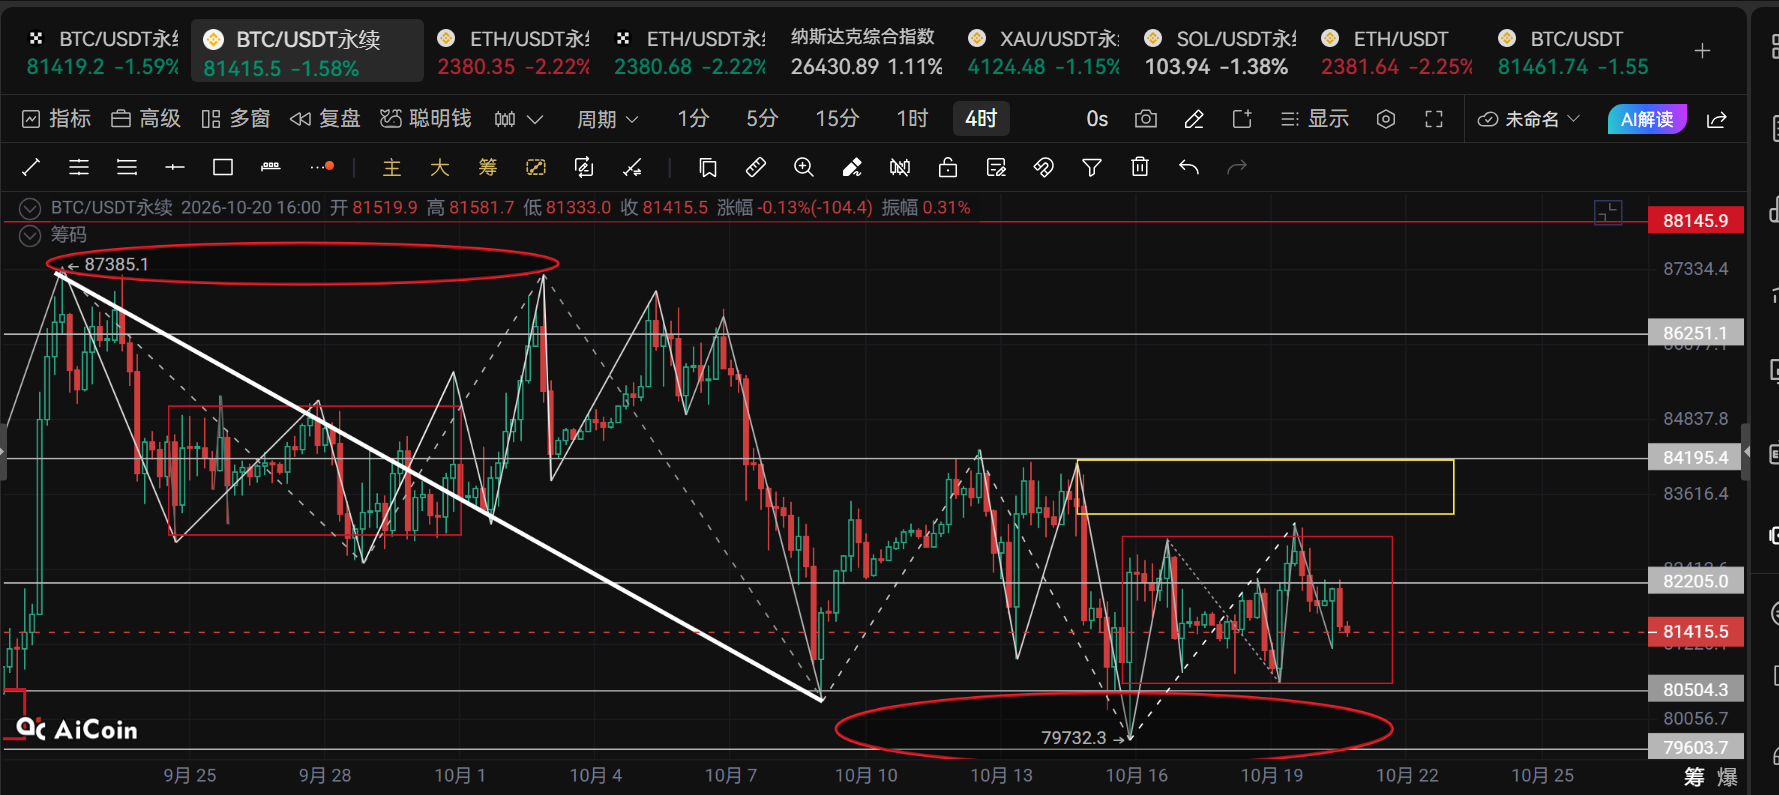Open chart settings hexagon icon
The height and width of the screenshot is (795, 1779).
(1386, 119)
